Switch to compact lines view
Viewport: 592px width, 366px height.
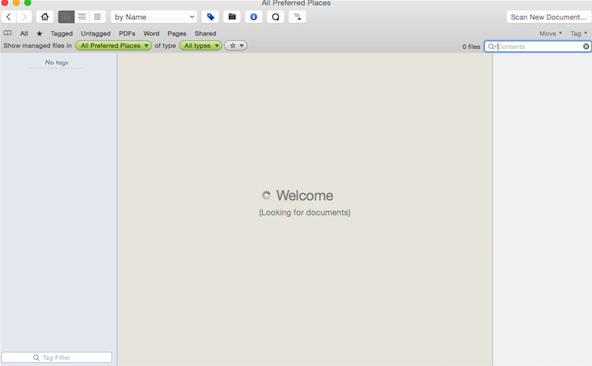(x=97, y=17)
